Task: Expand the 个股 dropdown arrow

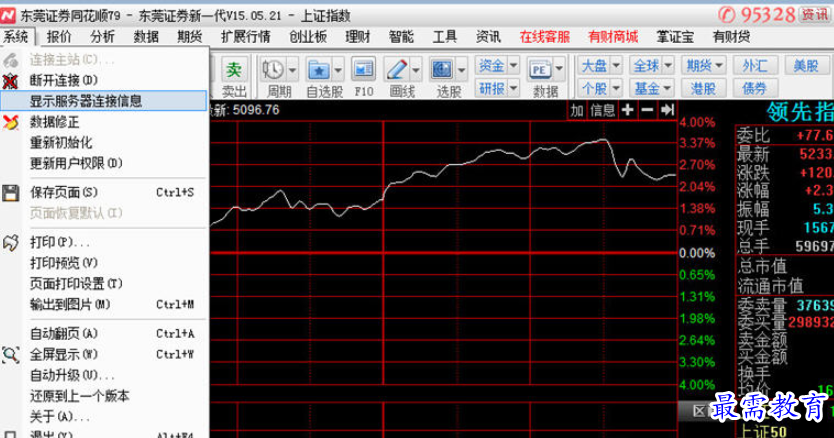Action: [x=616, y=88]
